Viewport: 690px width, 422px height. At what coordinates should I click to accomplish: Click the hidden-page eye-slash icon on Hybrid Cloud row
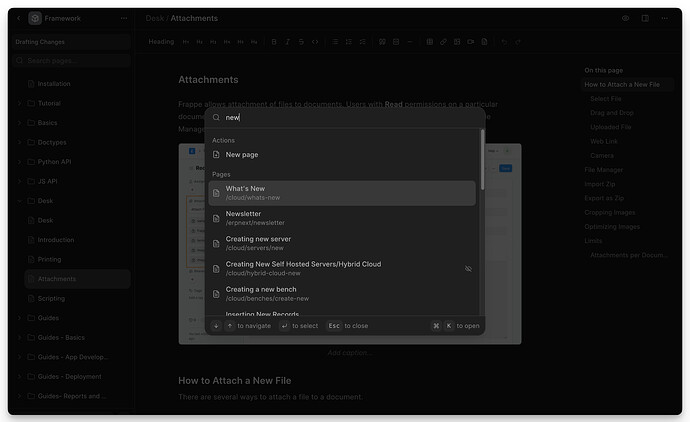click(468, 268)
